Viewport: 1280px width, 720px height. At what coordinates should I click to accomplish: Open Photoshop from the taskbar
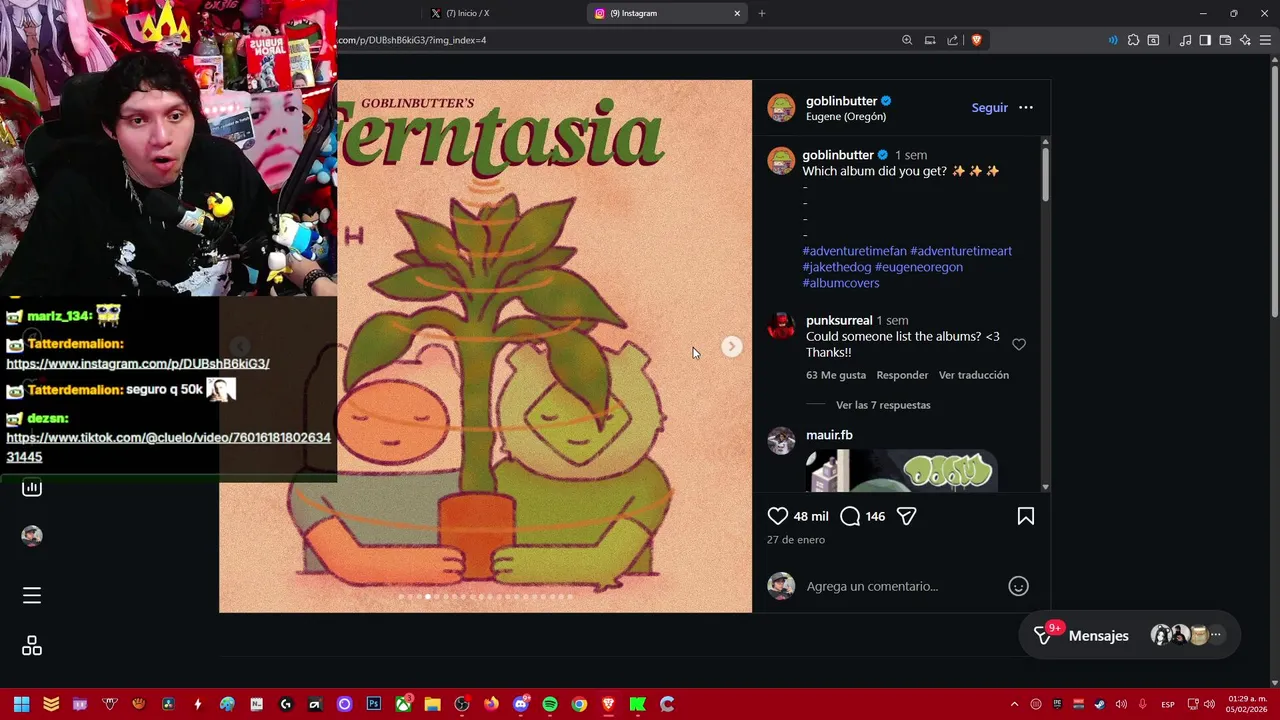click(x=374, y=704)
